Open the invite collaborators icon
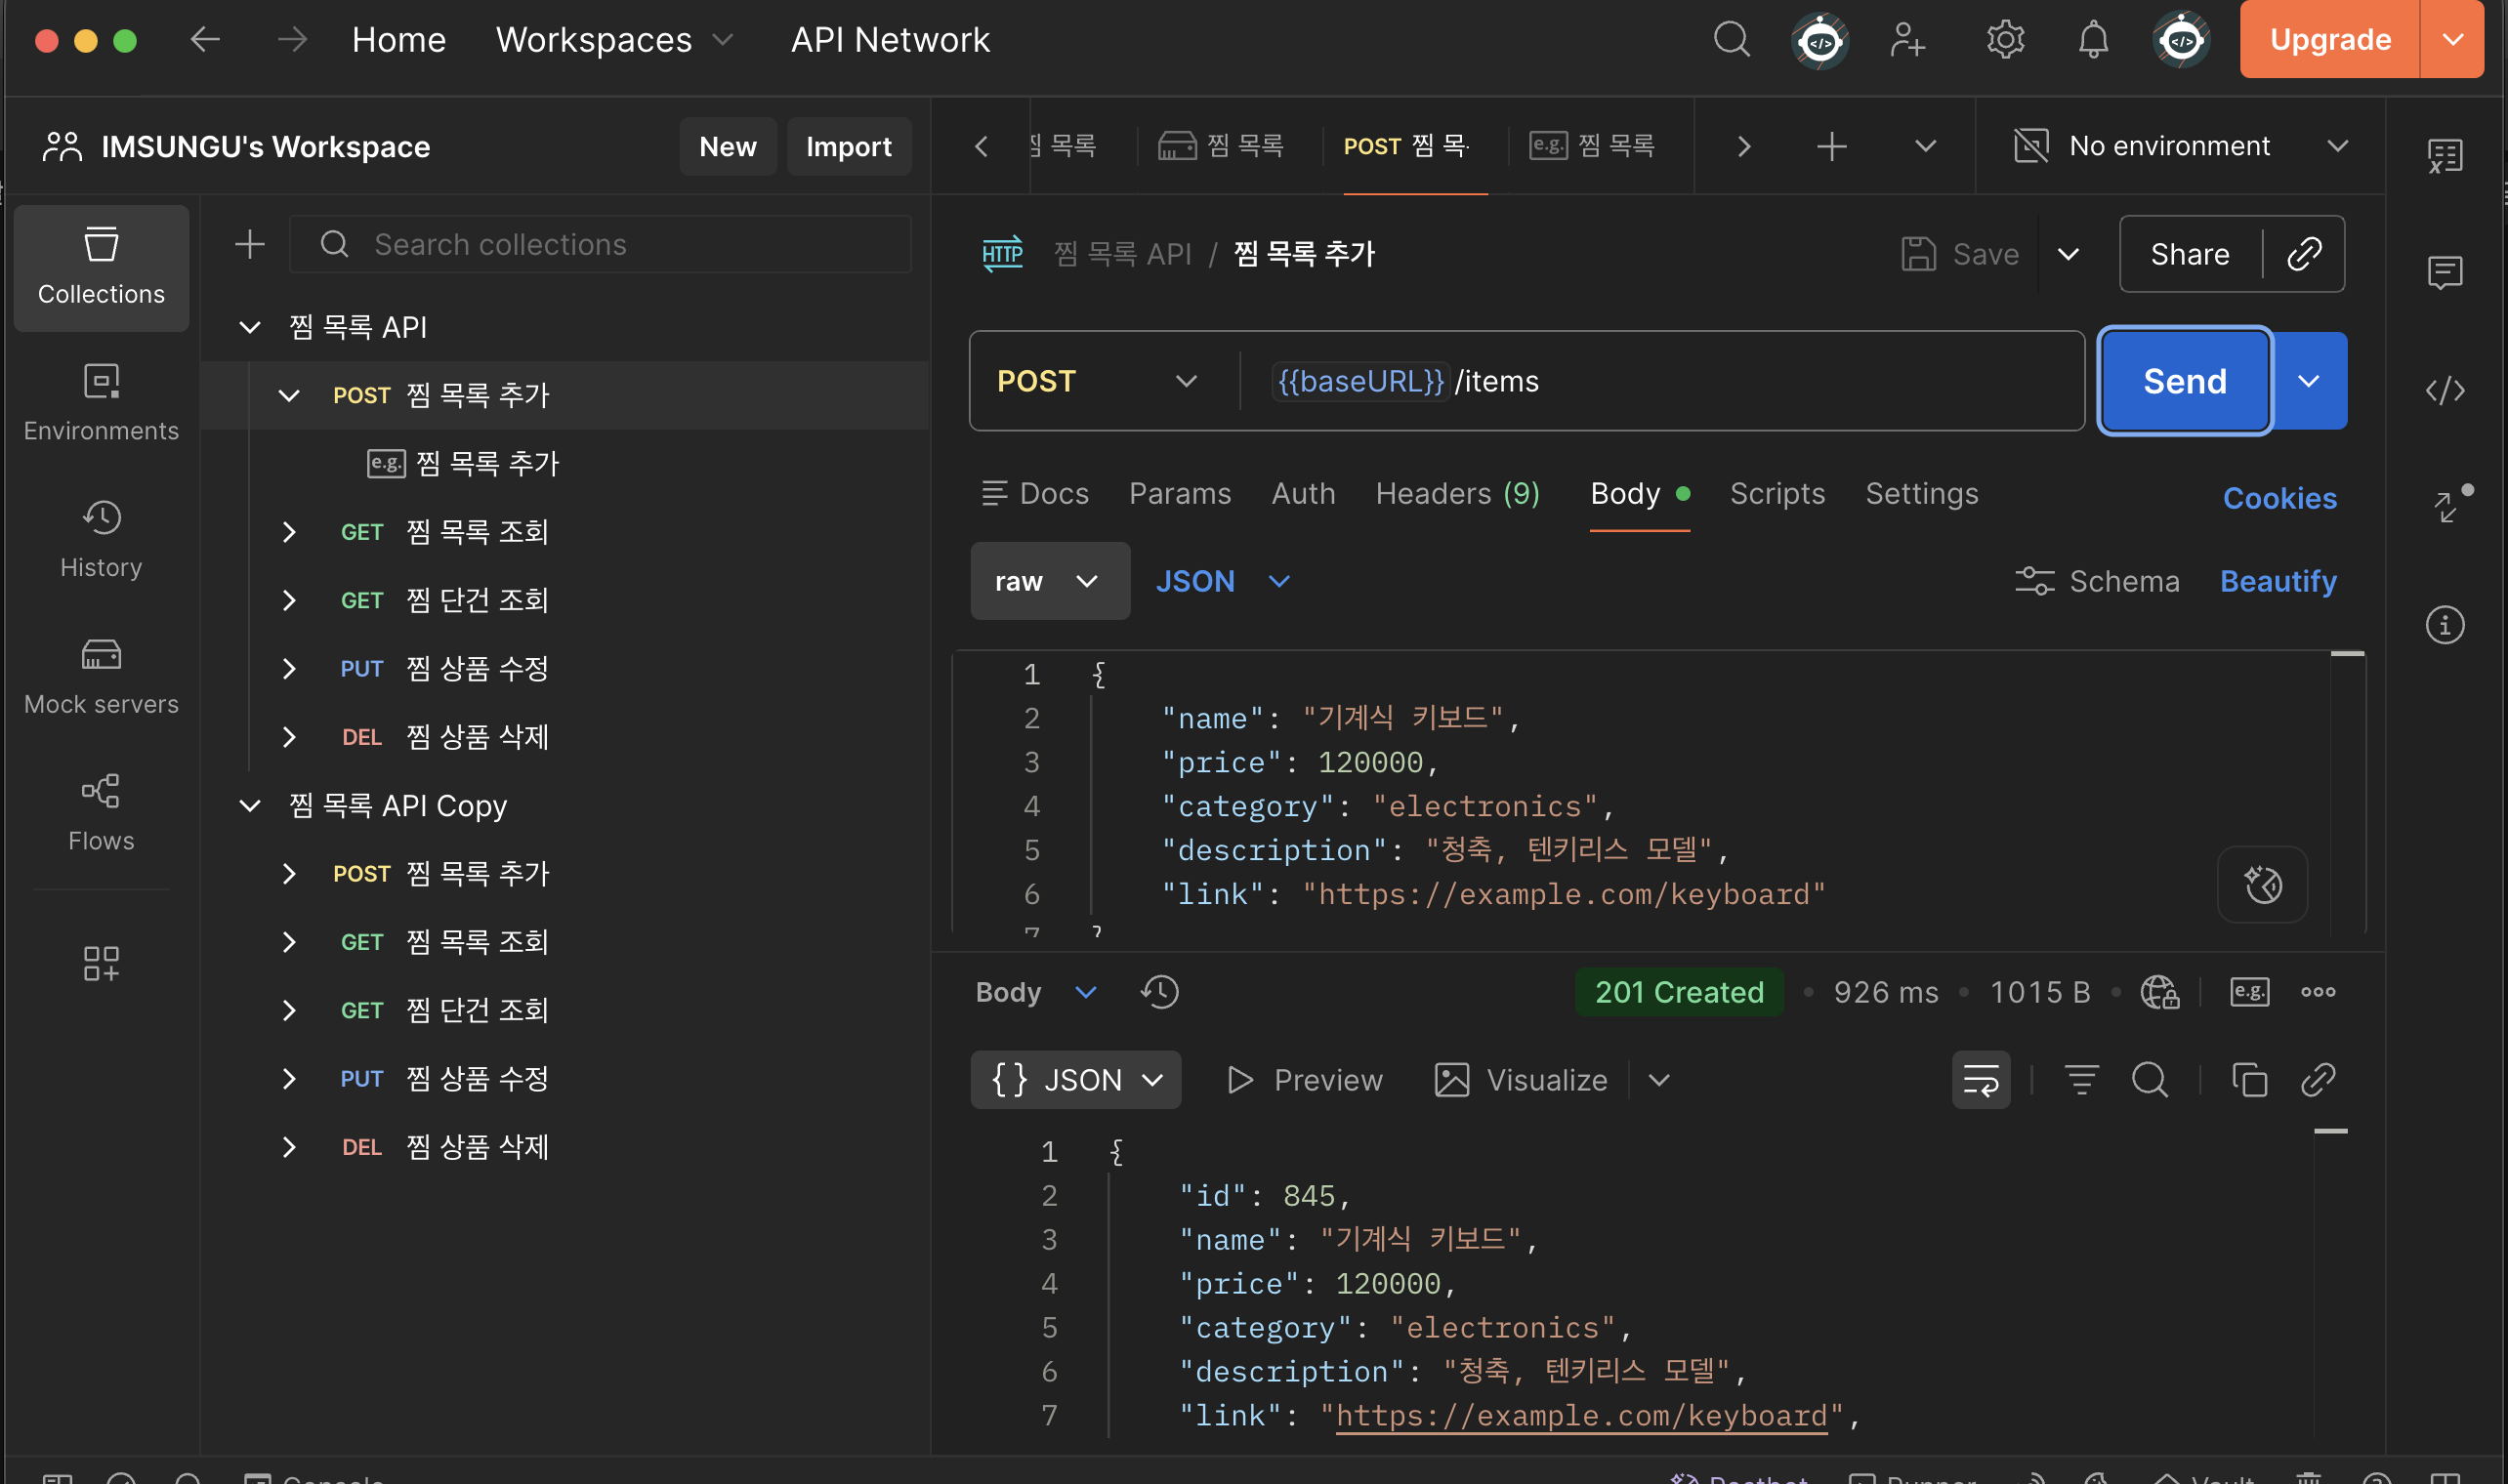This screenshot has height=1484, width=2508. [1907, 40]
